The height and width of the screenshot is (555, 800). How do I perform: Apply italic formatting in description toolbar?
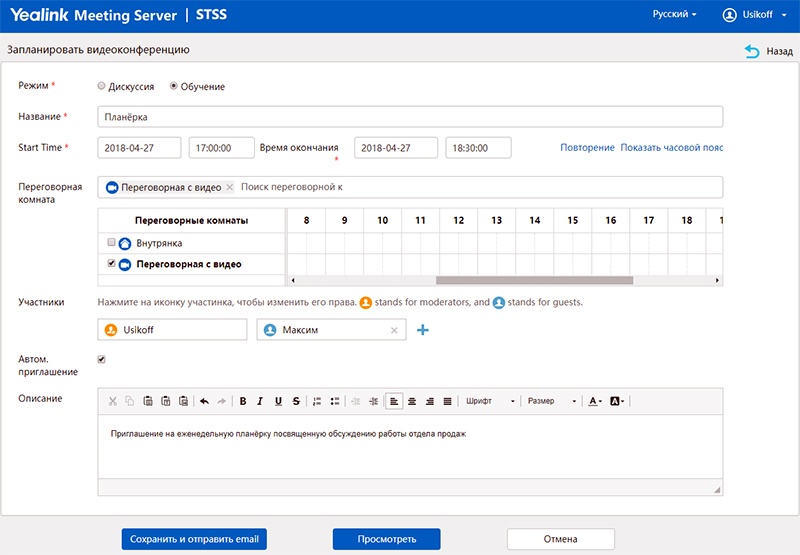coord(260,401)
